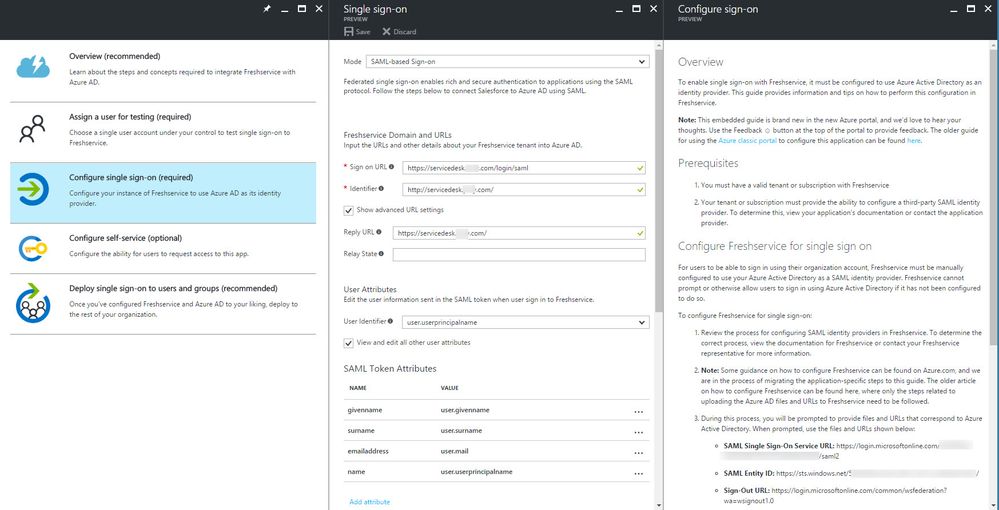Click the Discard X icon
Viewport: 999px width, 510px height.
(x=386, y=32)
